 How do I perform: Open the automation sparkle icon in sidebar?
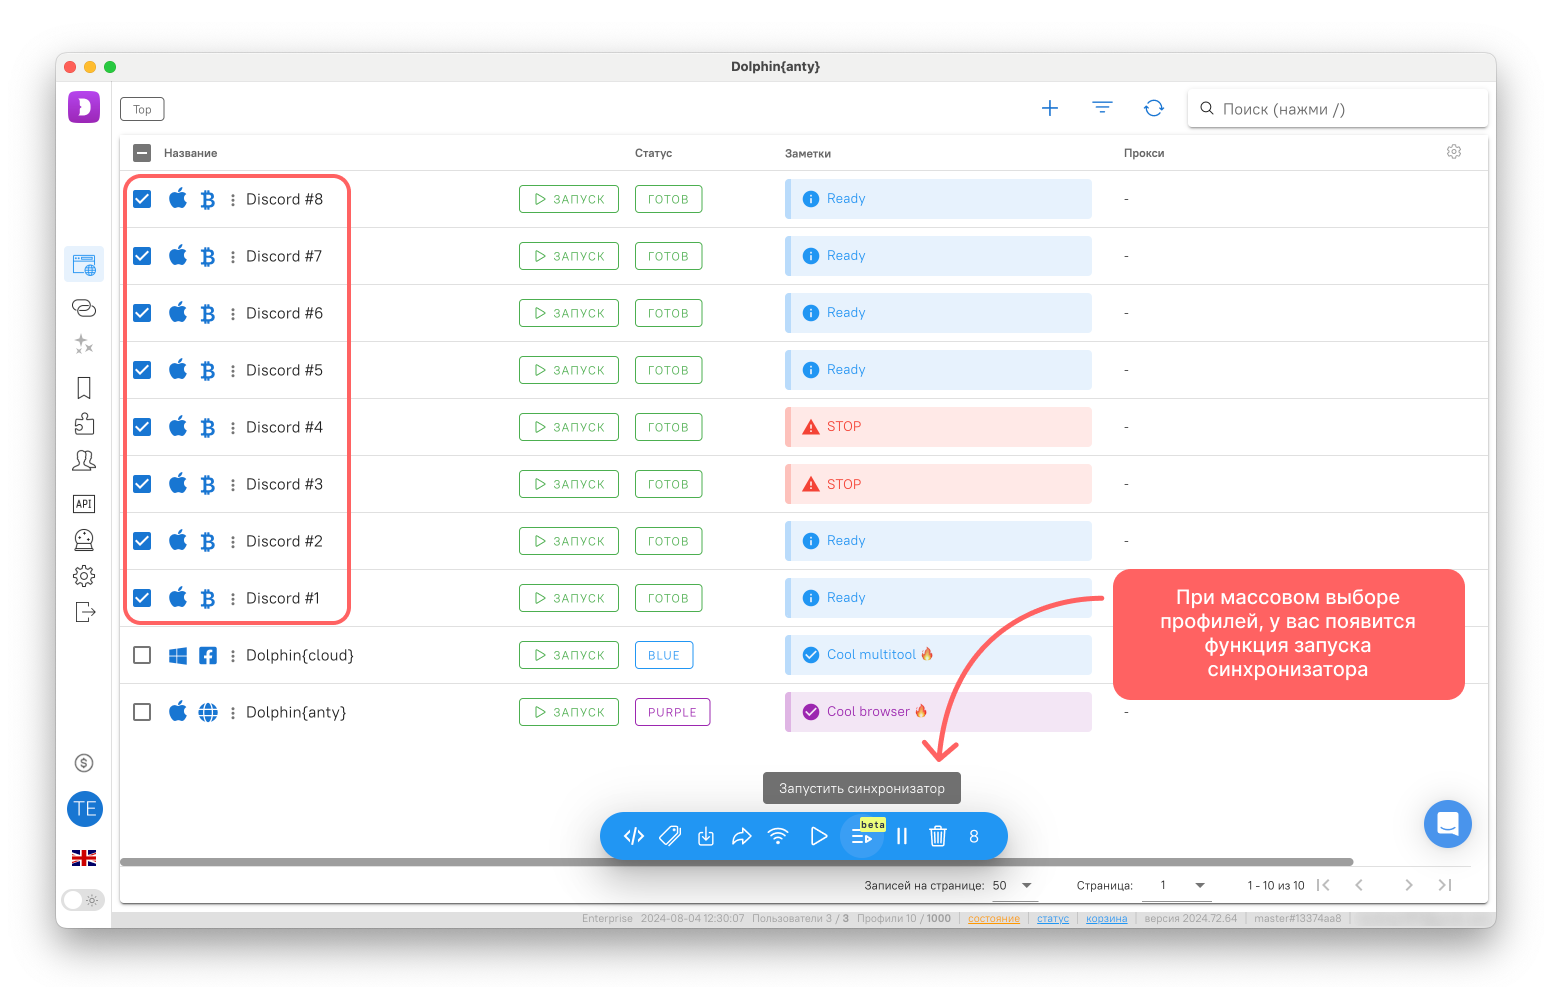84,344
